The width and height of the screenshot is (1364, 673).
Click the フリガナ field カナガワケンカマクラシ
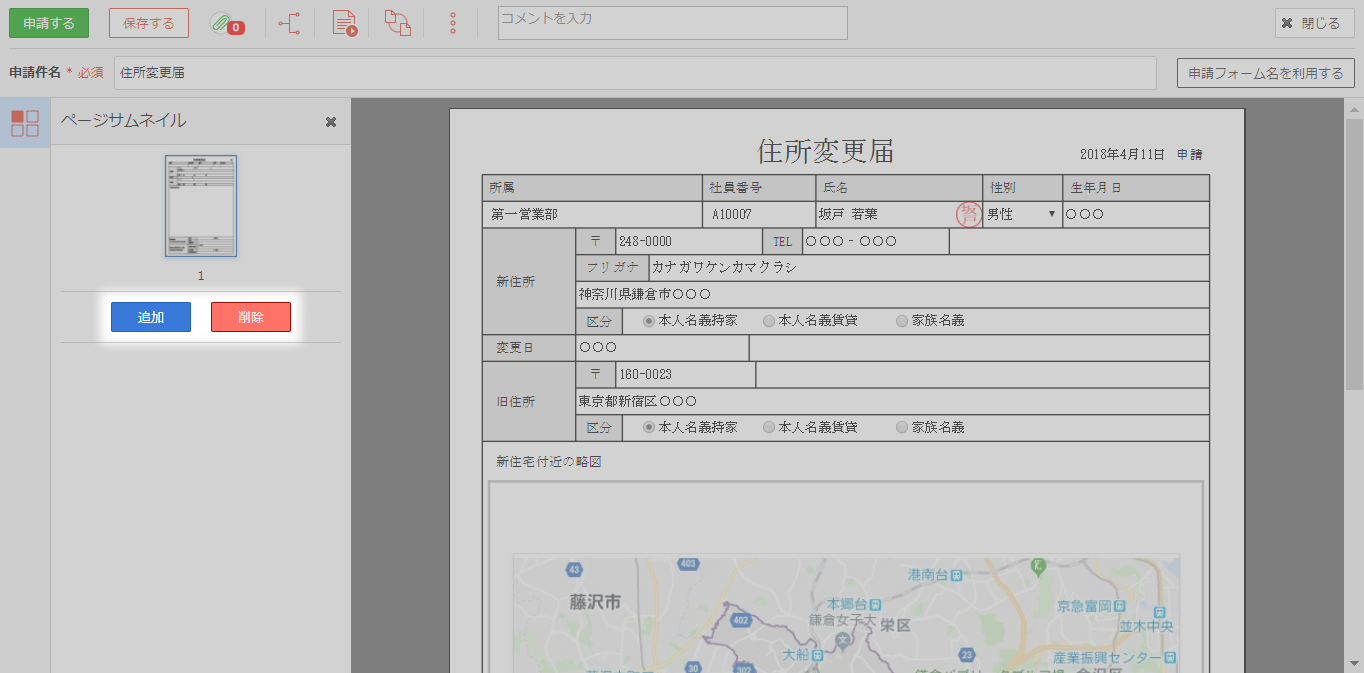click(928, 268)
